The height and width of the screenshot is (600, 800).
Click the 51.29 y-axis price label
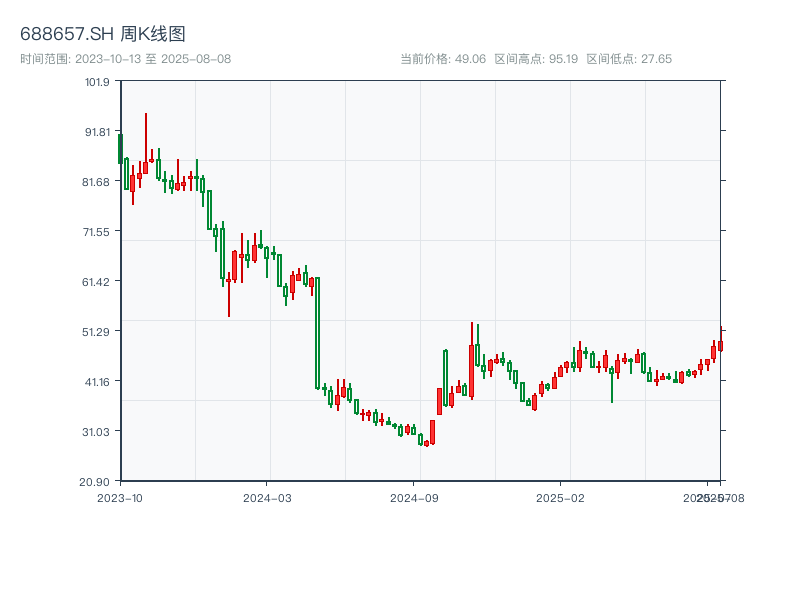96,331
